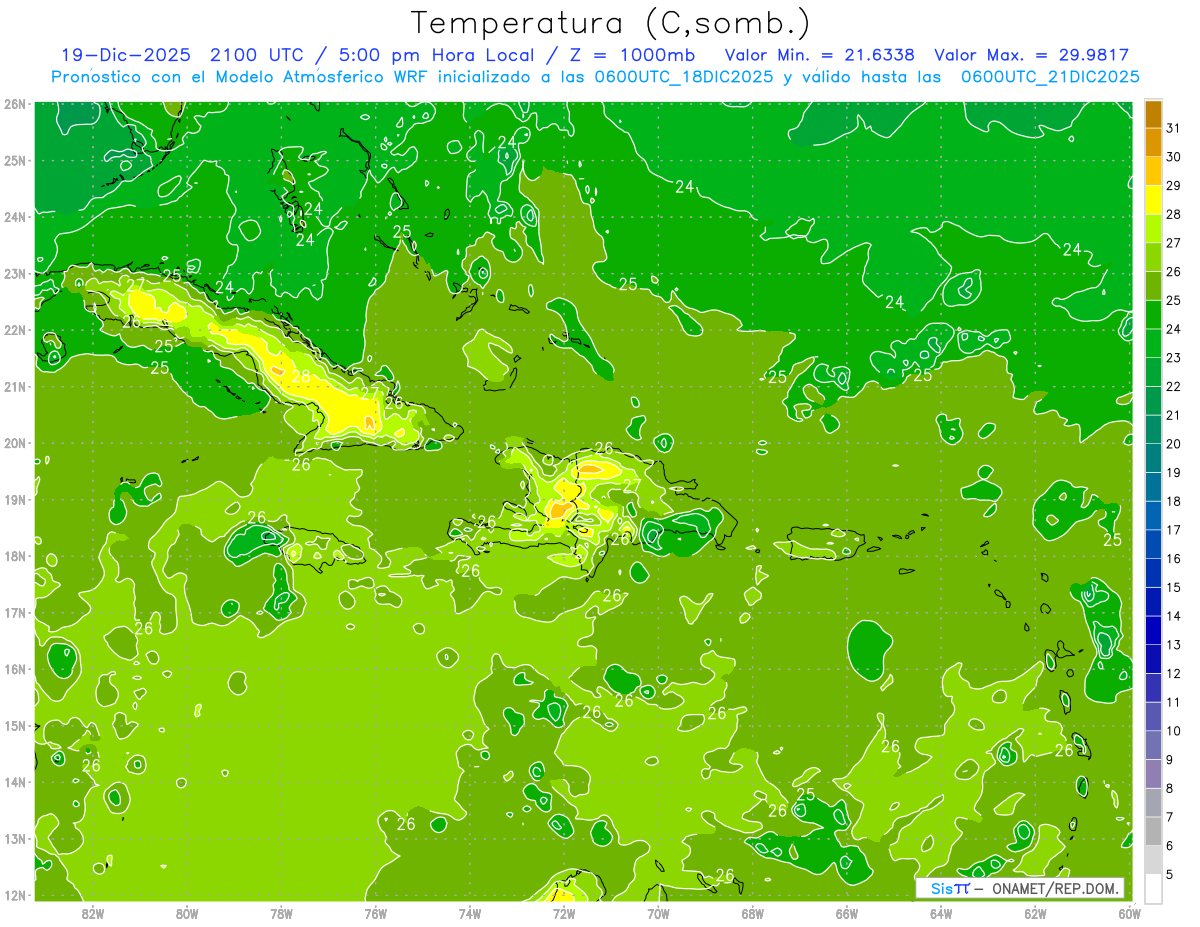Viewport: 1200px width, 927px height.
Task: Click the "70W" longitude axis label
Action: click(659, 912)
